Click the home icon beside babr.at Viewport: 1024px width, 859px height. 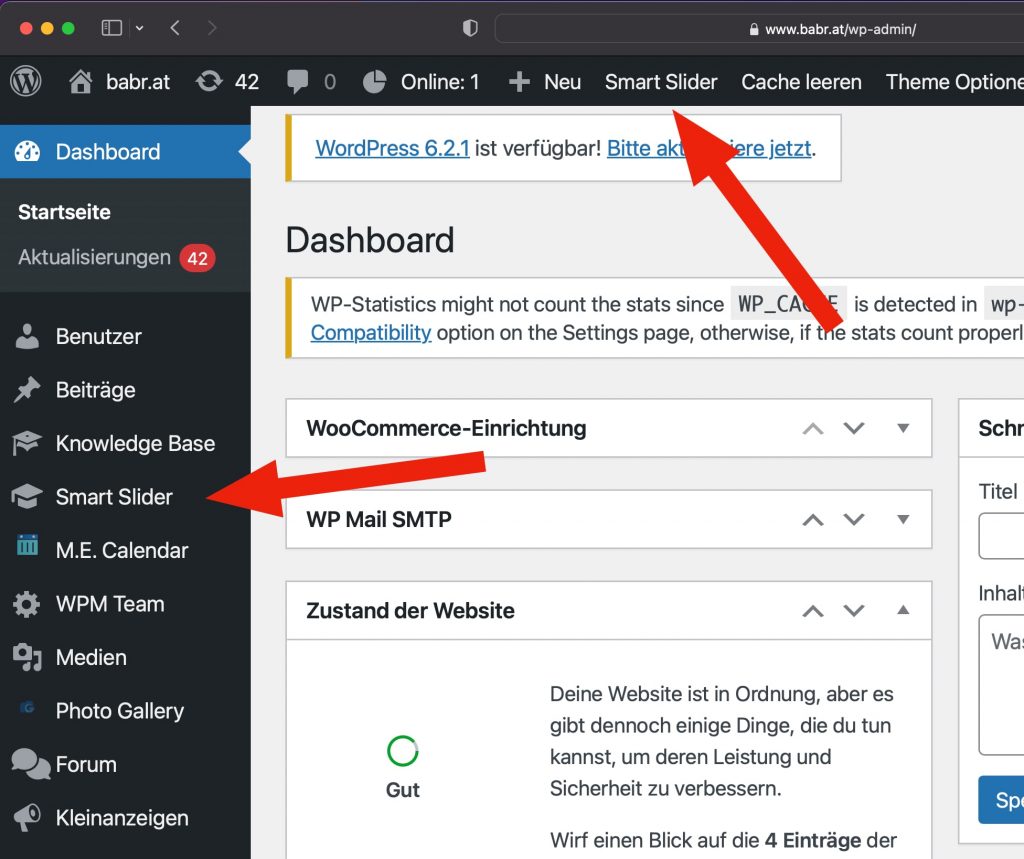81,82
